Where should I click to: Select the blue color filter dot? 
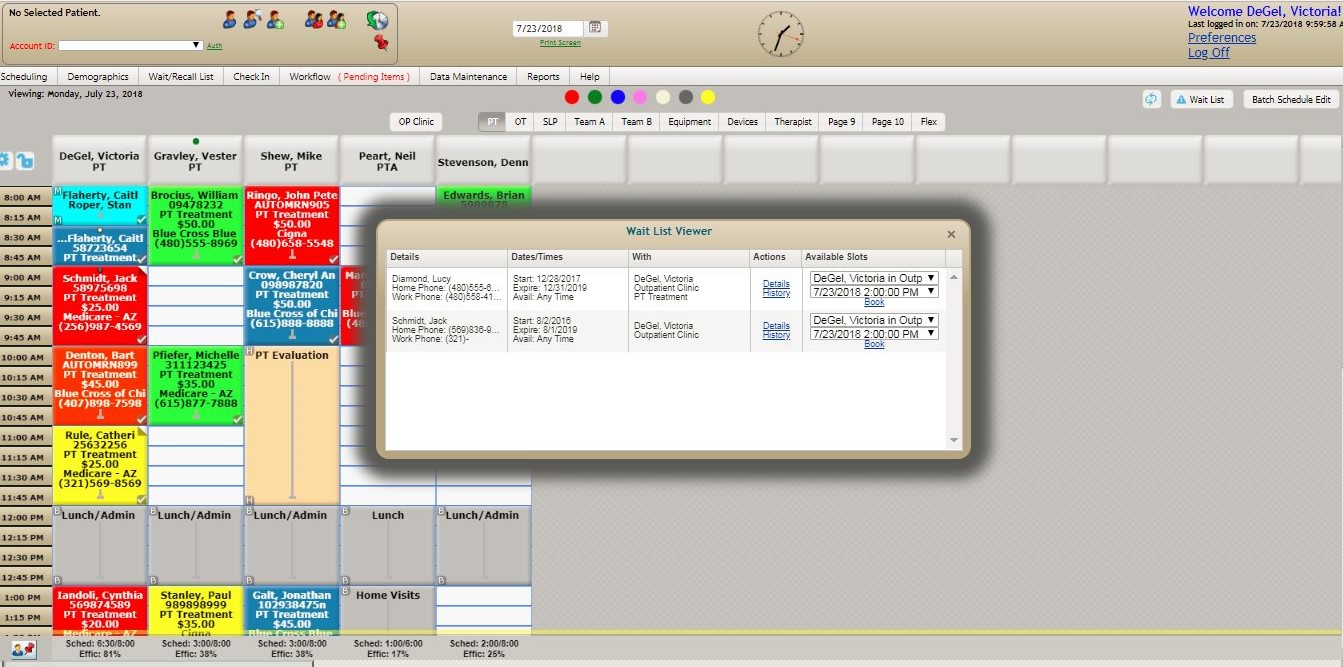point(618,97)
